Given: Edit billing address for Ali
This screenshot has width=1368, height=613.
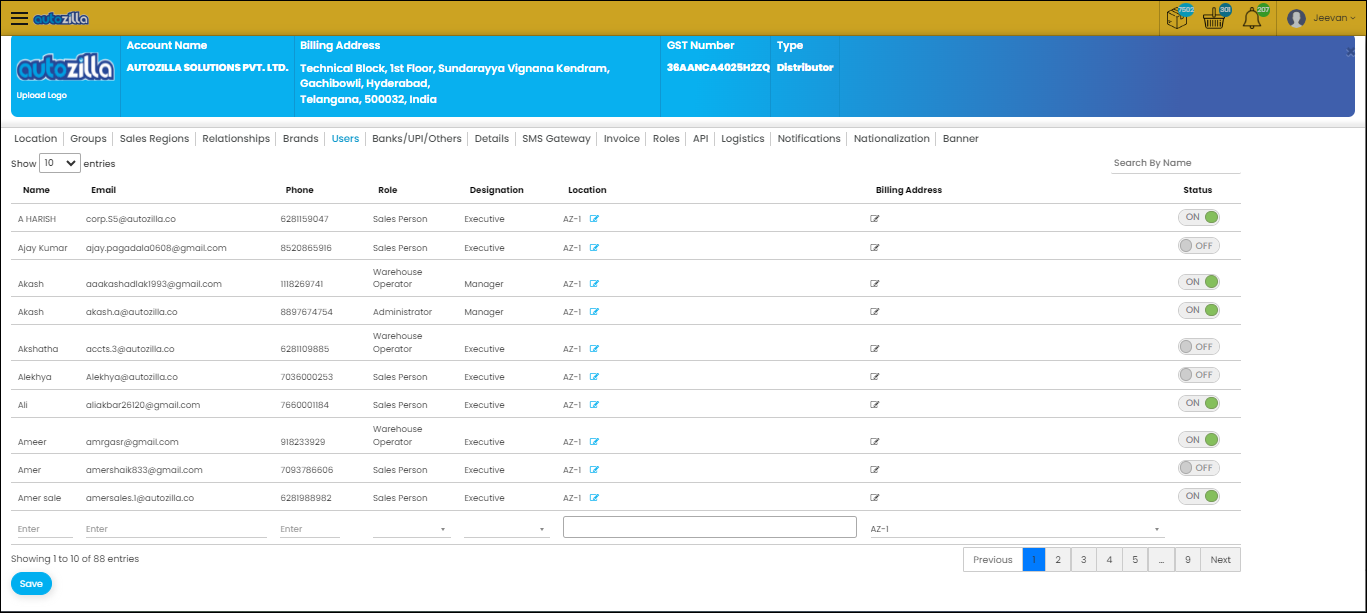Looking at the screenshot, I should [875, 405].
